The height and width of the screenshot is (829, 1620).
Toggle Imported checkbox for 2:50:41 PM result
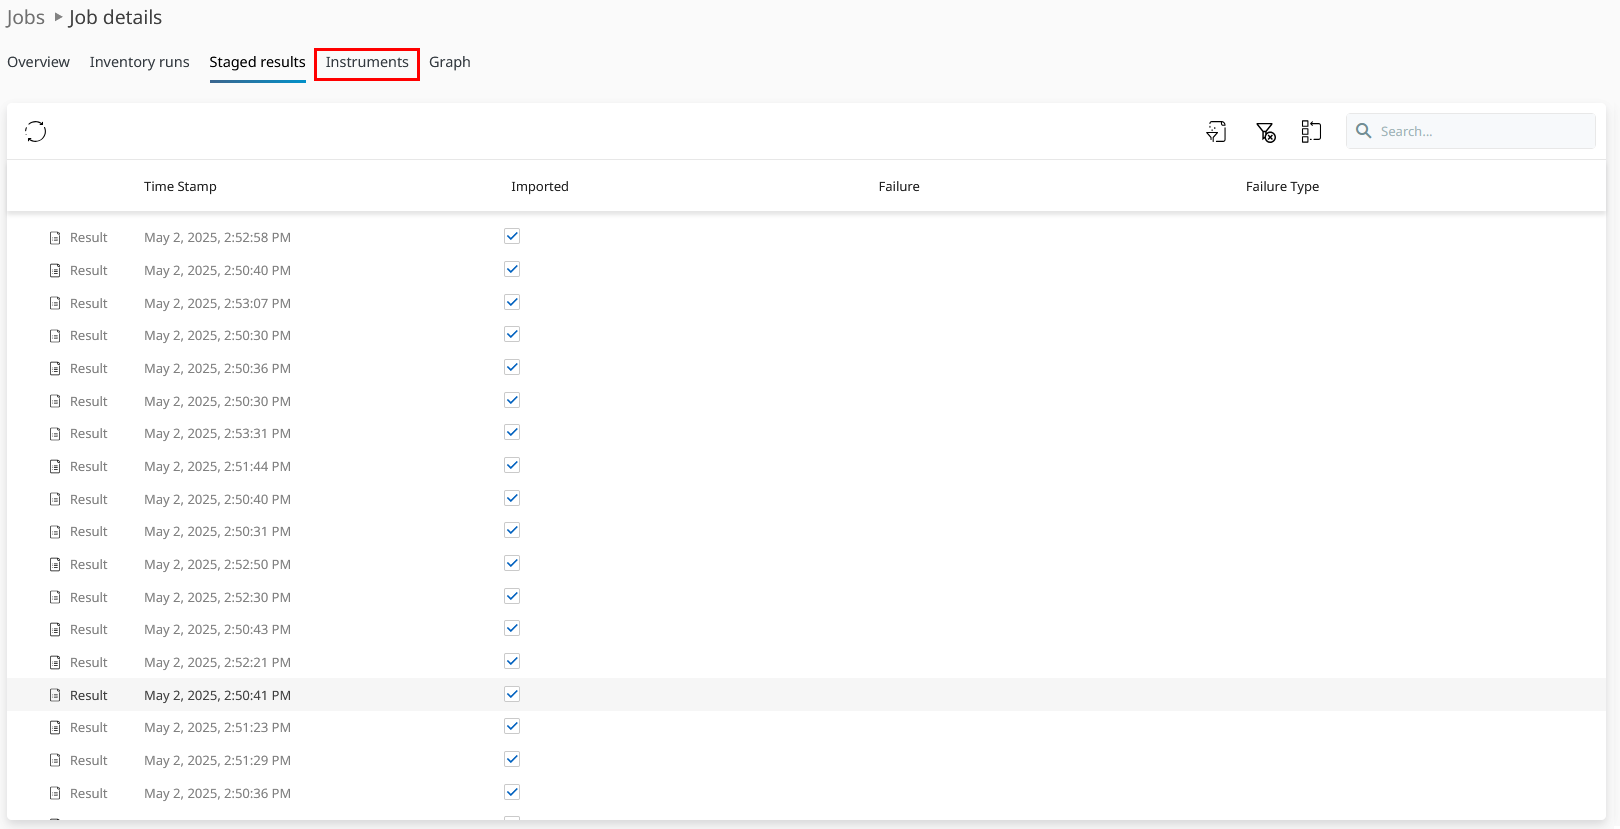tap(512, 694)
